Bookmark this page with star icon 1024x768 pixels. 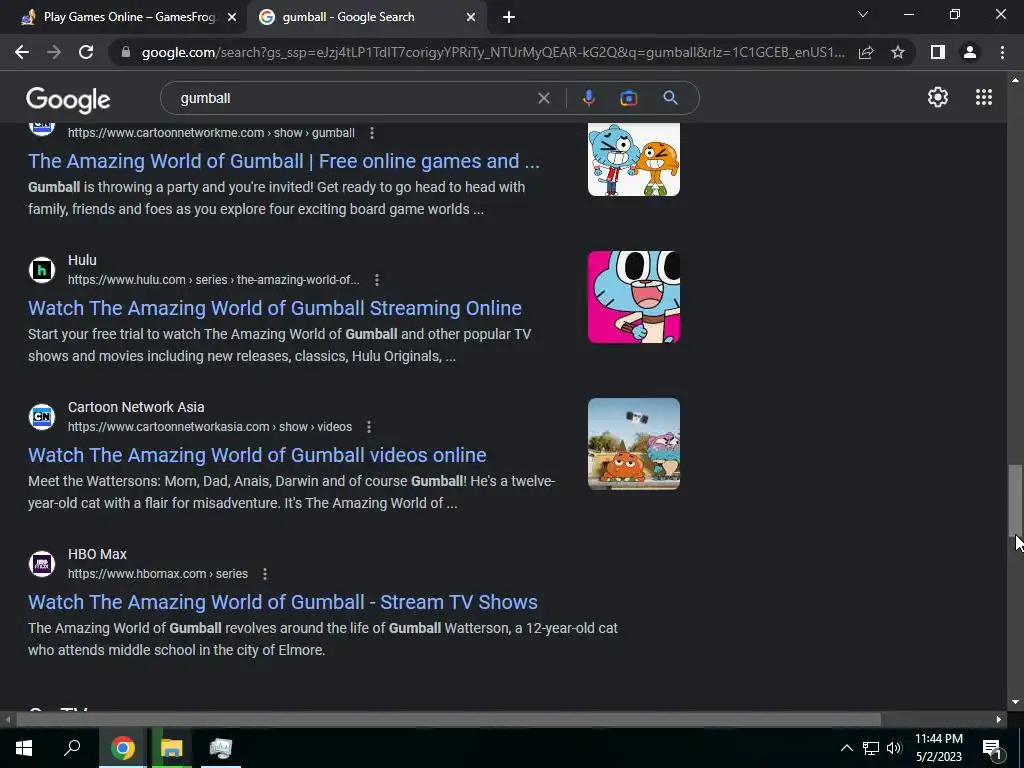898,52
